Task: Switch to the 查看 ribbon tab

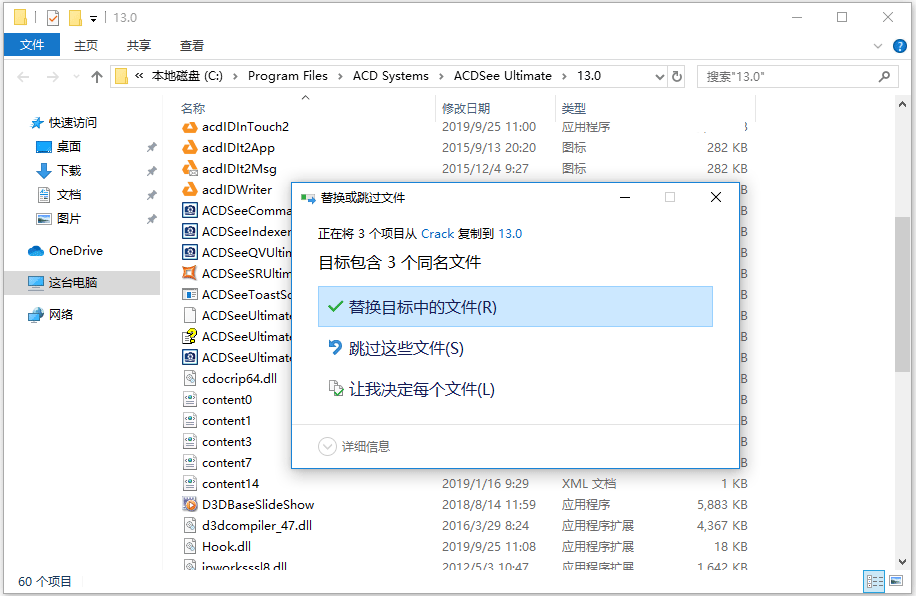Action: [191, 44]
